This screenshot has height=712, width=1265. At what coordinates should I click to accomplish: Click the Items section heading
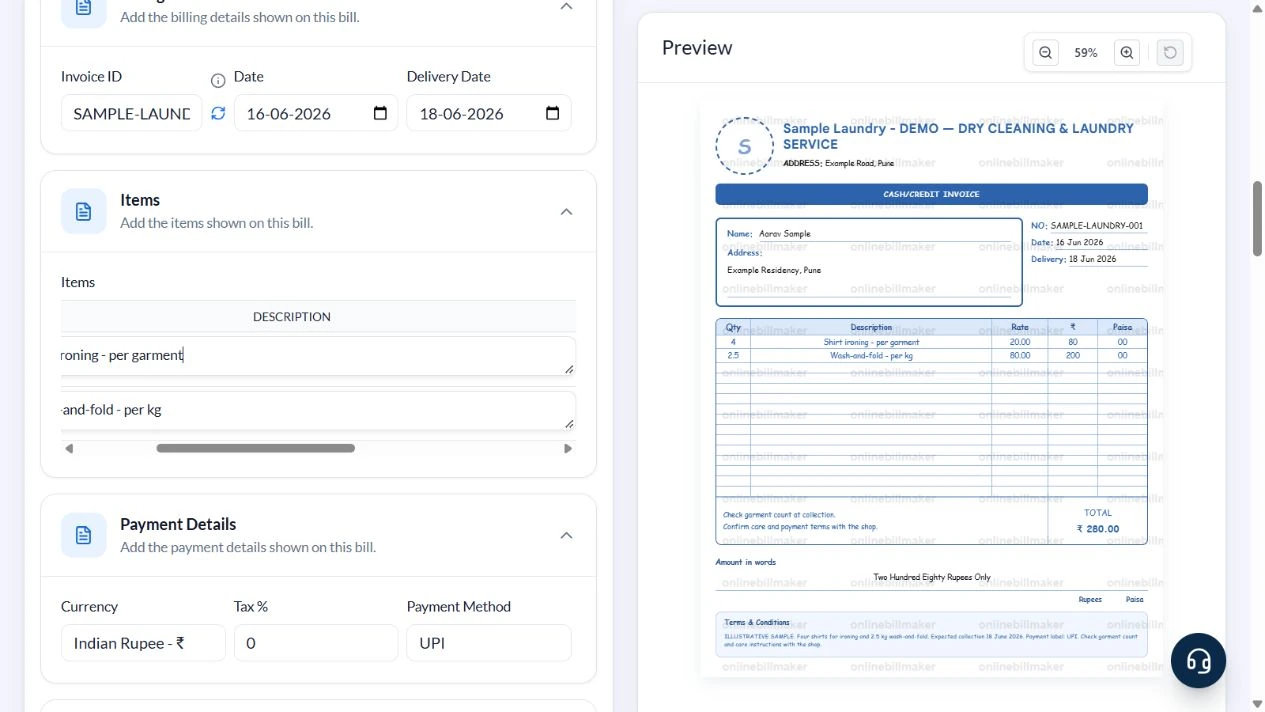coord(140,200)
